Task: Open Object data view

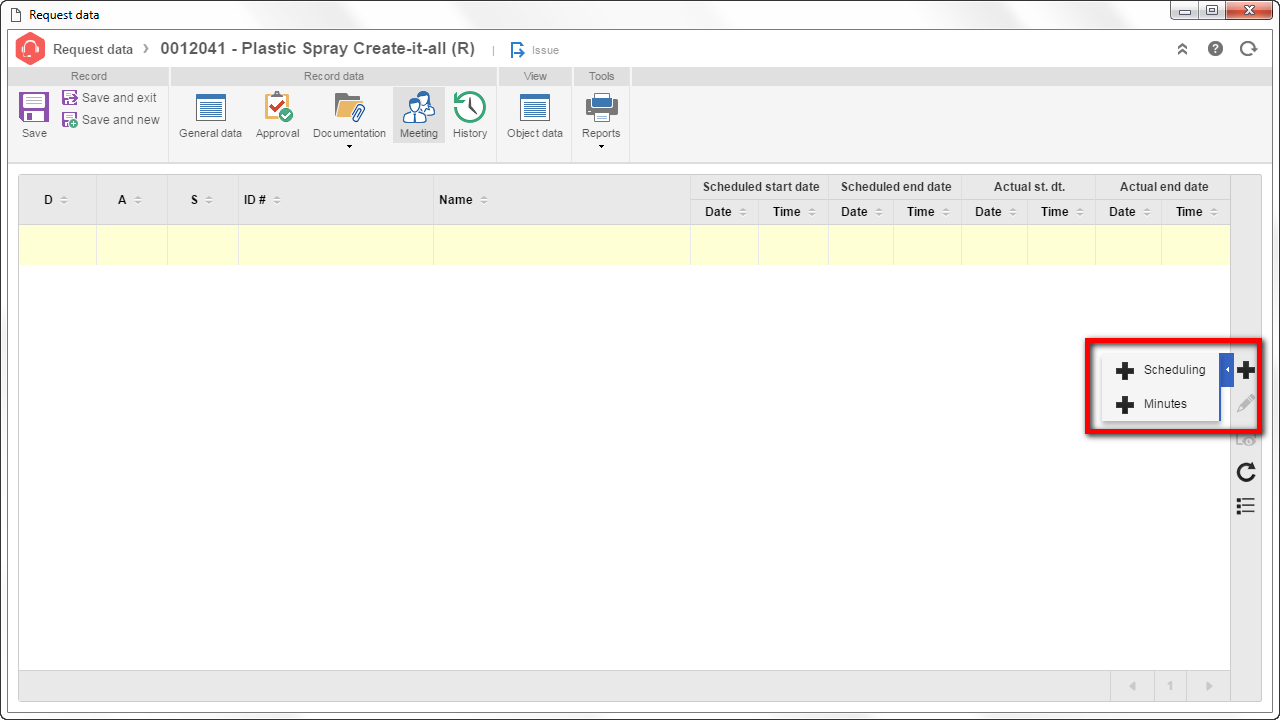Action: tap(535, 115)
